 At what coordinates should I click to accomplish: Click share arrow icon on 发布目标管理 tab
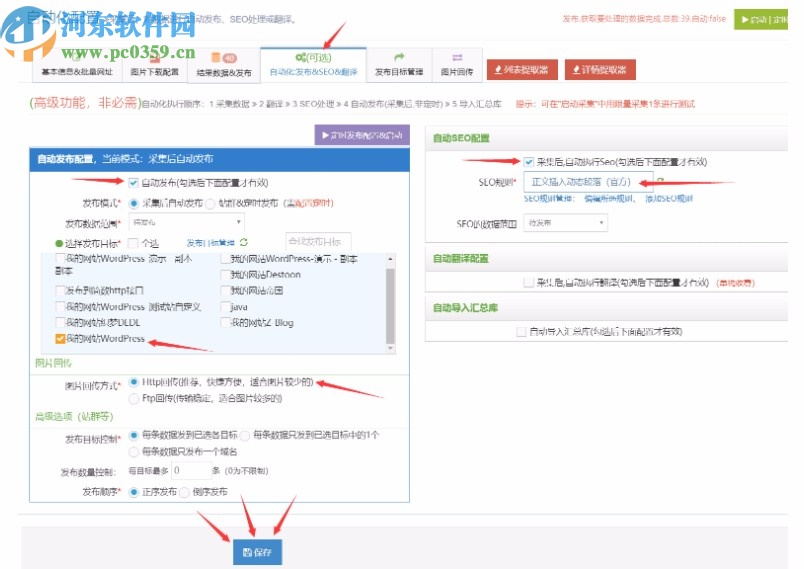399,57
